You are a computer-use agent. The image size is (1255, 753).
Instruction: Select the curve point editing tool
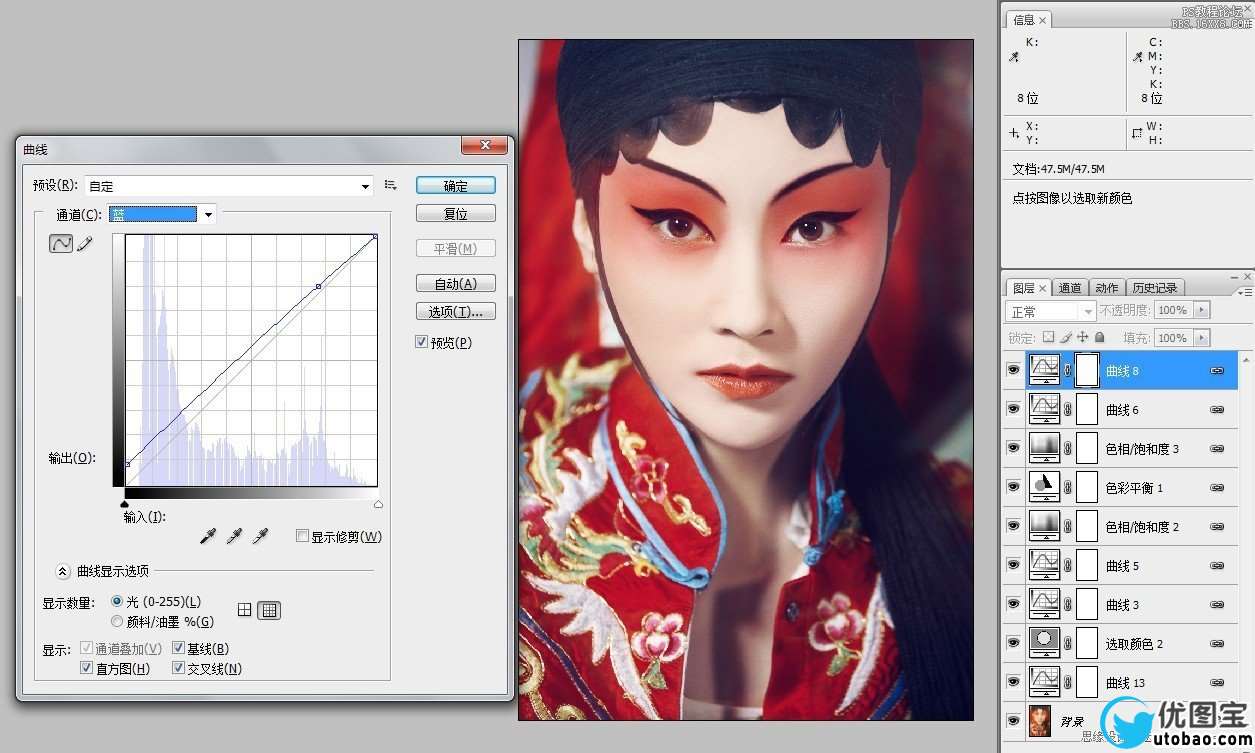tap(61, 243)
